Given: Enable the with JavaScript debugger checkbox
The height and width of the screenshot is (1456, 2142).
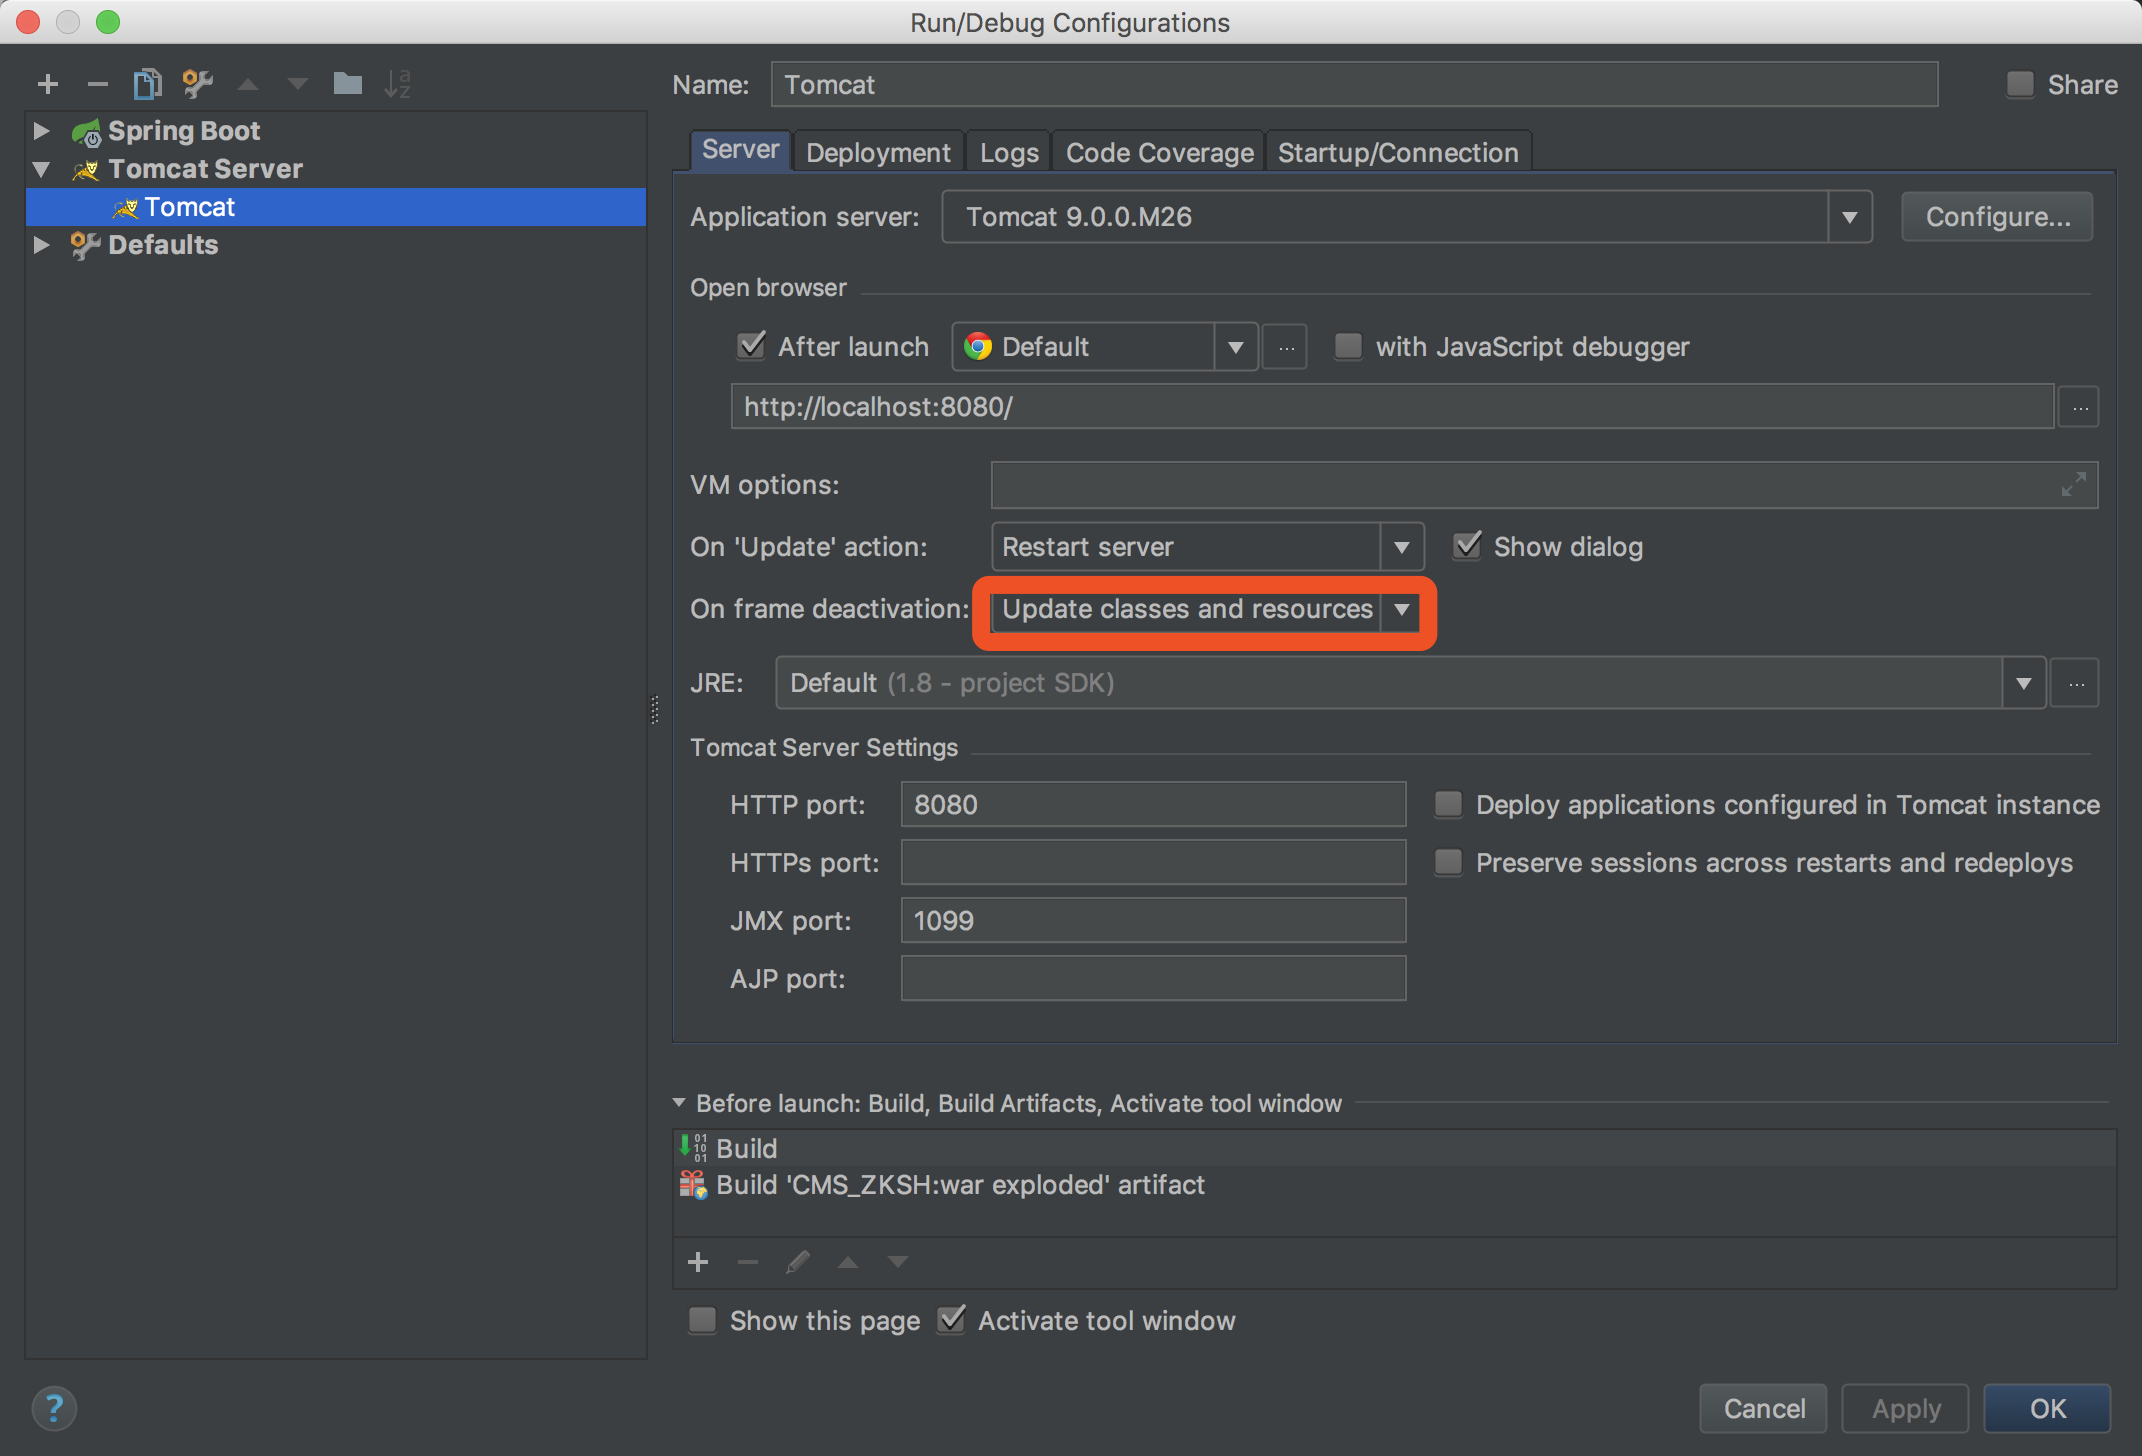Looking at the screenshot, I should pos(1348,346).
